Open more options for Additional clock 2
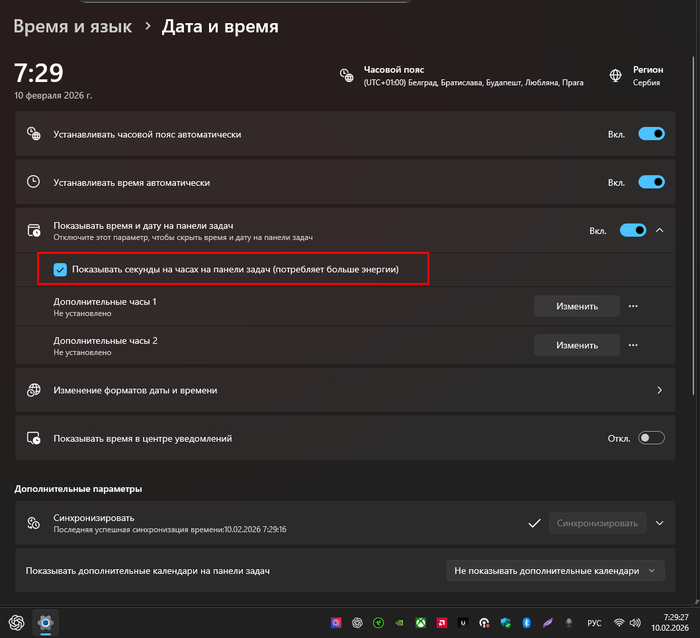The image size is (700, 638). 632,345
